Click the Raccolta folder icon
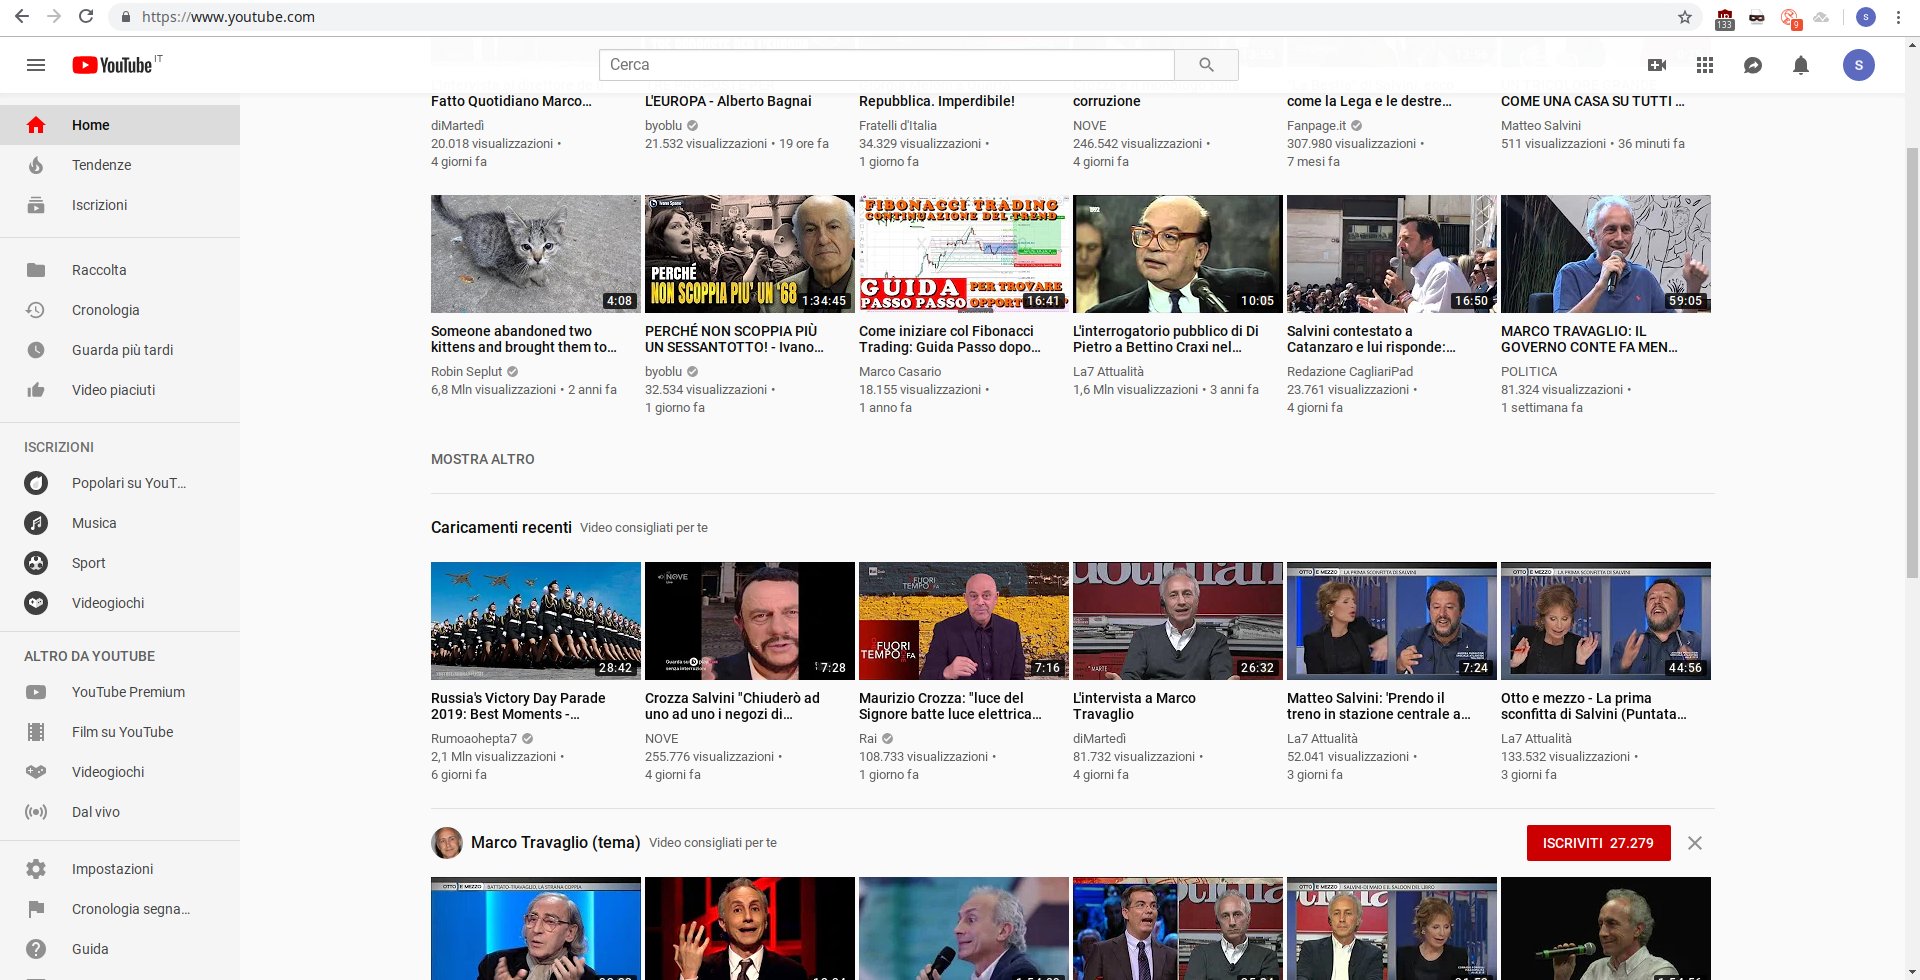Screen dimensions: 1920x980 pyautogui.click(x=36, y=270)
